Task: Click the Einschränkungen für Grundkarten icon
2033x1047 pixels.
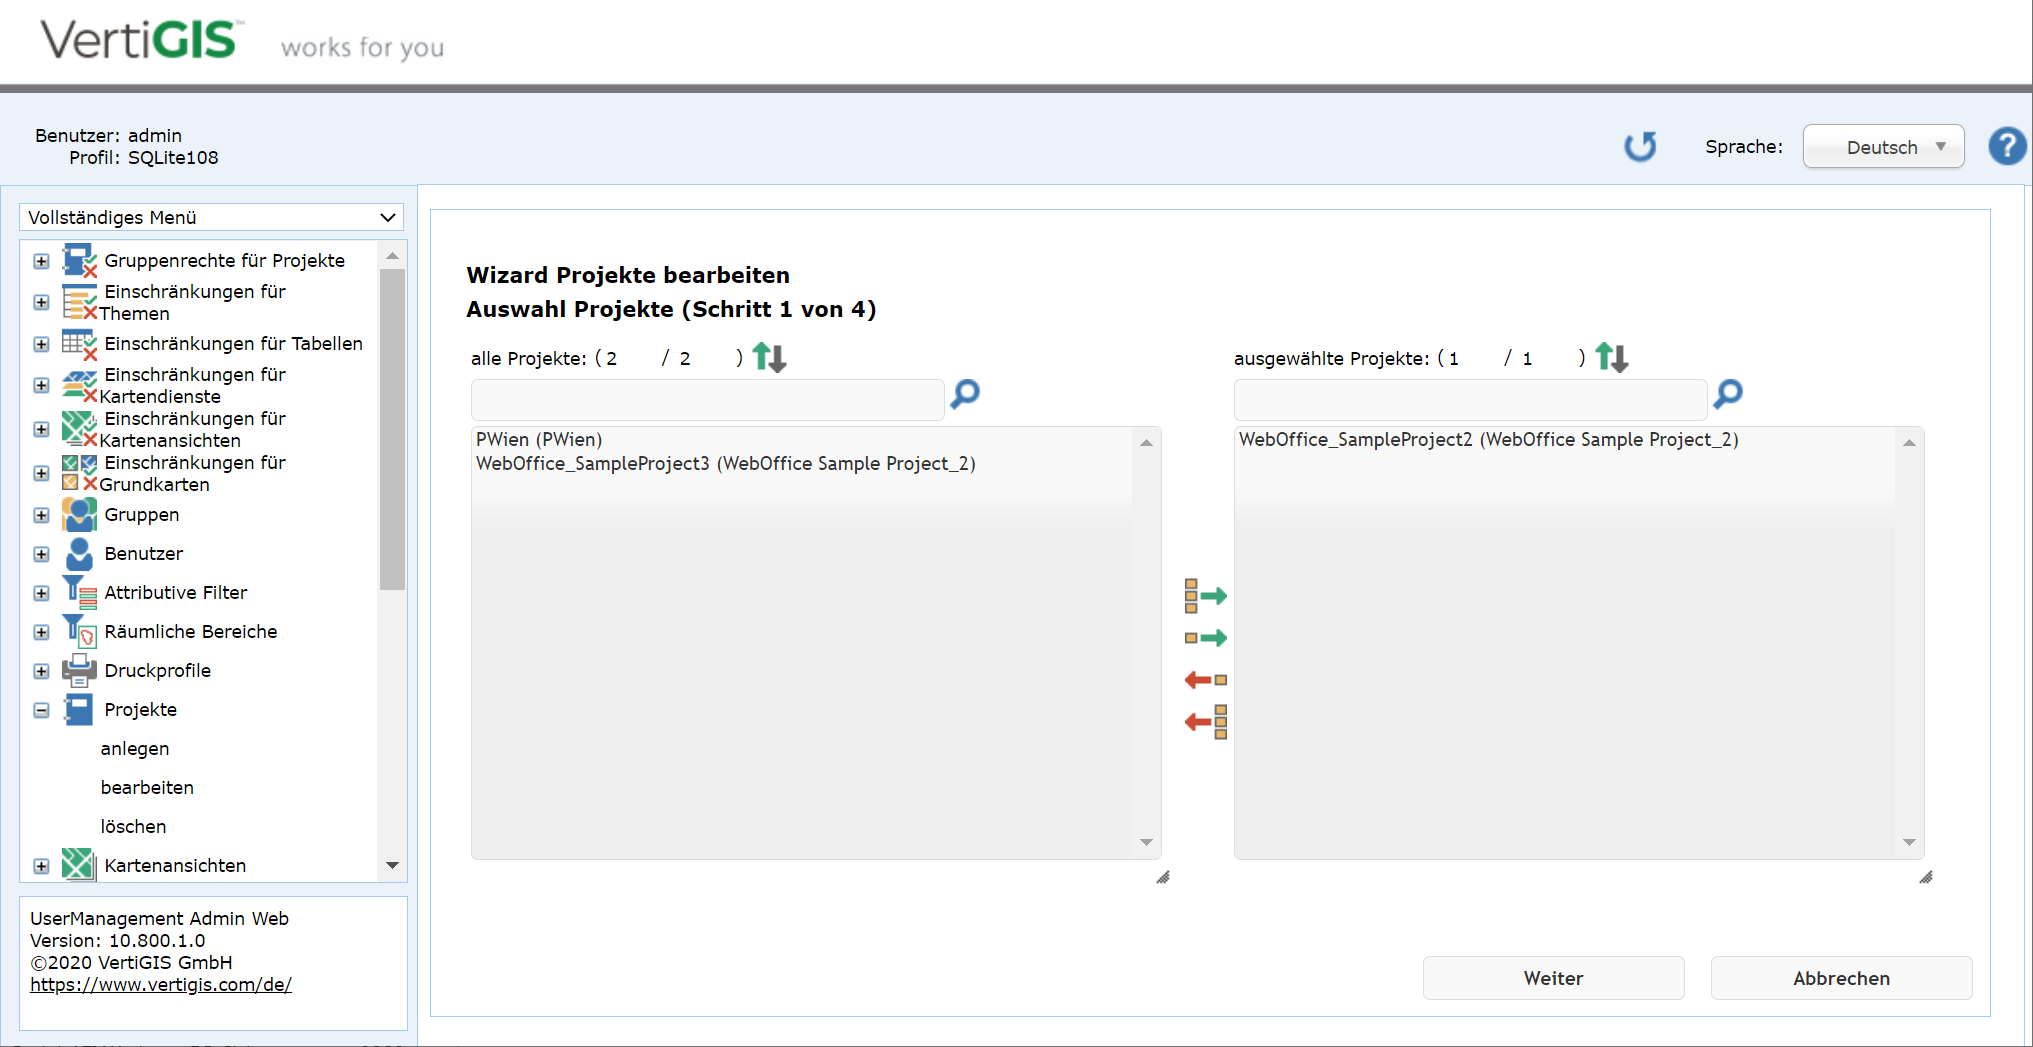Action: coord(79,473)
